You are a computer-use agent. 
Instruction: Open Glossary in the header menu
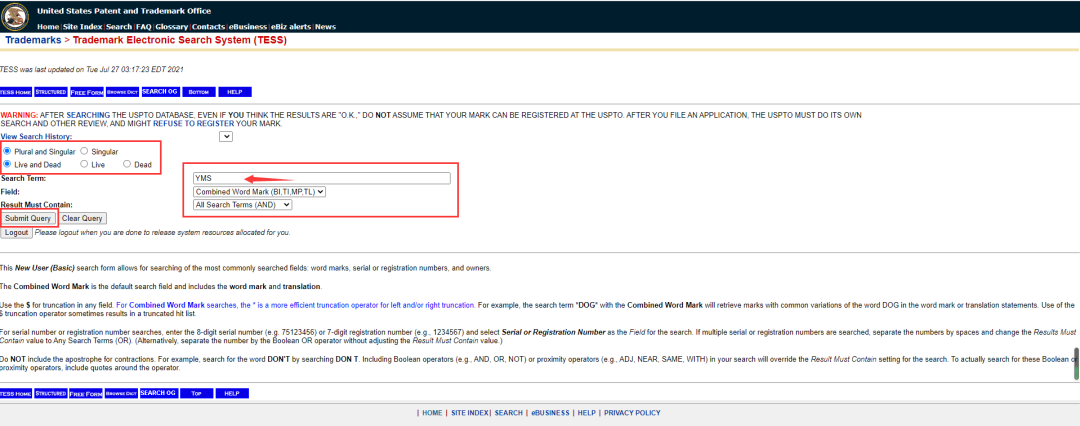pos(170,27)
